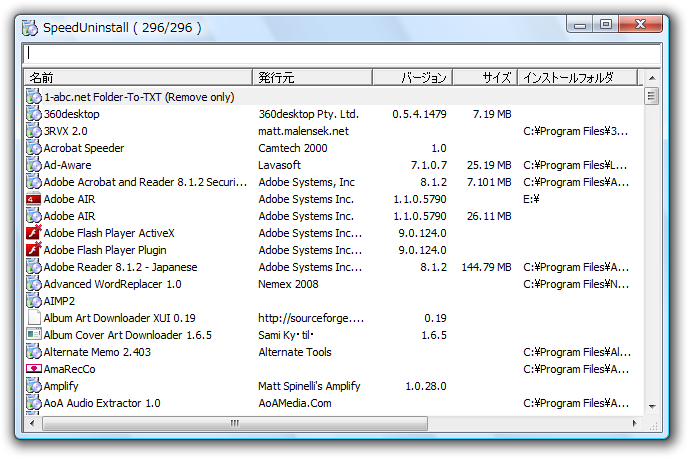The image size is (688, 459).
Task: Select Advanced WordReplacer 1.0 name
Action: pos(113,284)
